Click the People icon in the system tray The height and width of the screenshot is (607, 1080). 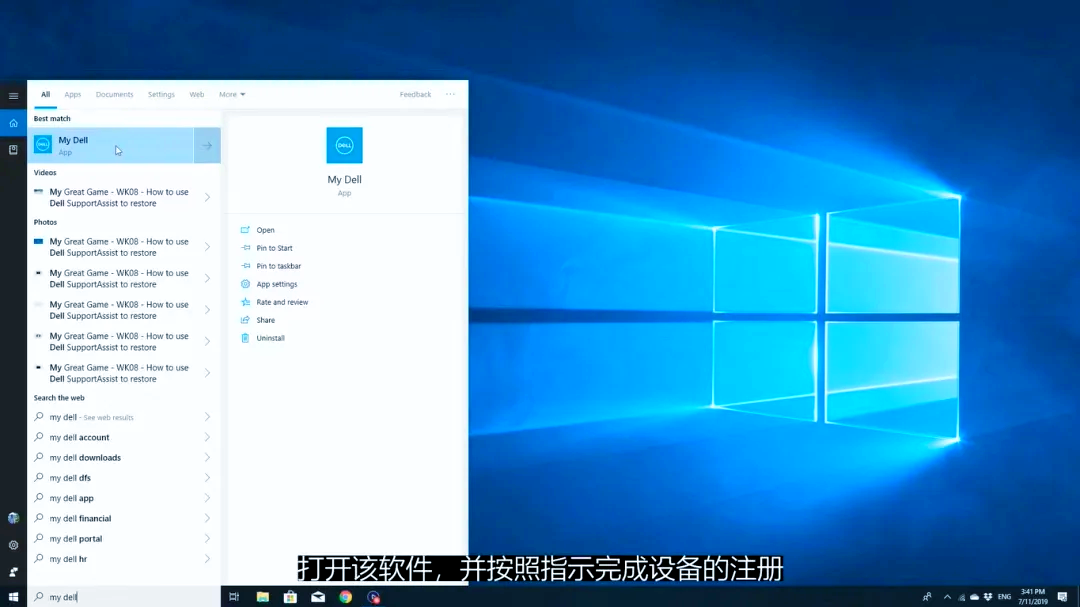pyautogui.click(x=927, y=597)
